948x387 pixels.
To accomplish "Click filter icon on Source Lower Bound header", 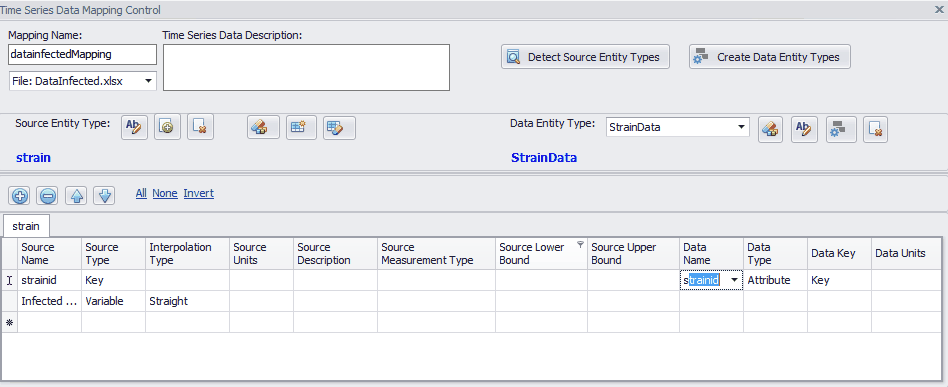I will (x=580, y=244).
